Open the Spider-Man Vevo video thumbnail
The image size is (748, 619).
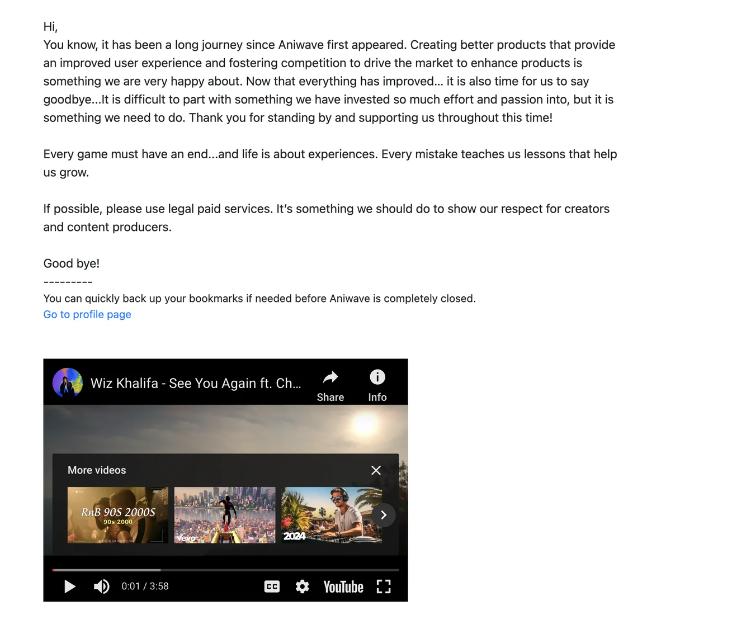[225, 515]
